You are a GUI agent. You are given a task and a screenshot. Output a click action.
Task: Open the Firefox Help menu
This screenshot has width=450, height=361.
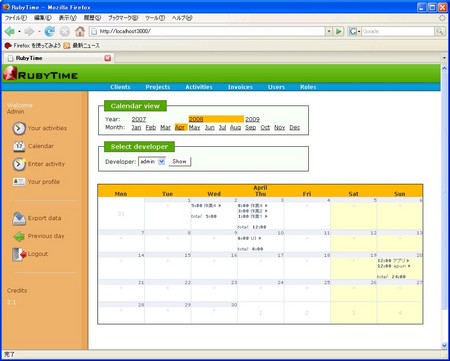tap(182, 18)
